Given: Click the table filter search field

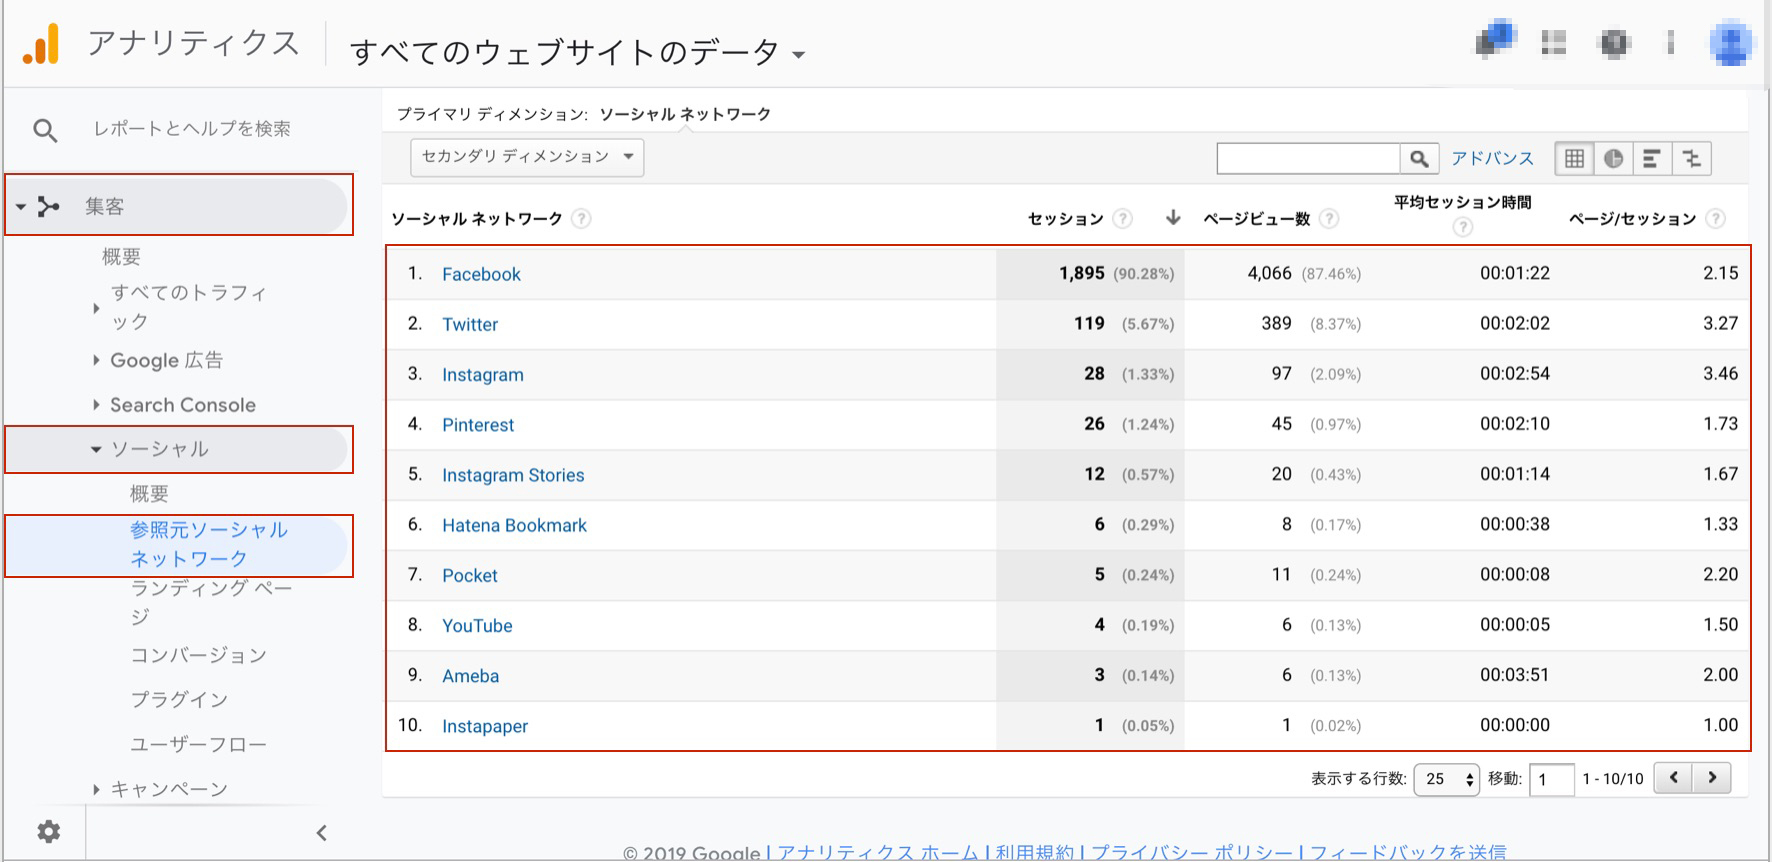Looking at the screenshot, I should tap(1307, 158).
